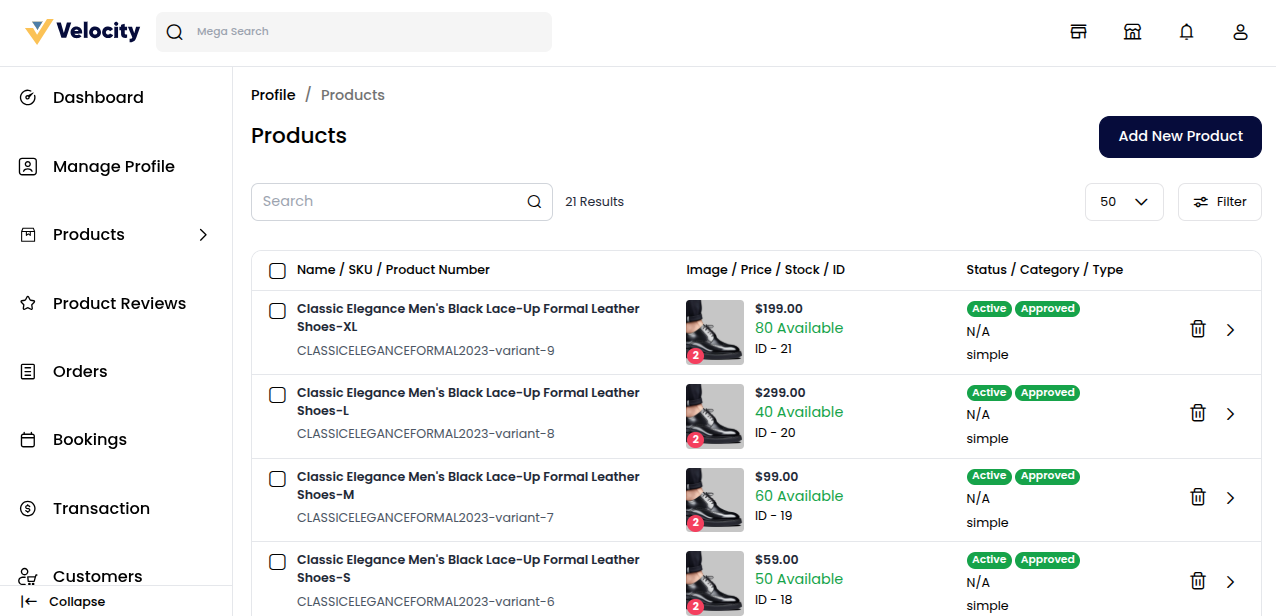Click trash icon for Shoes-M product
This screenshot has width=1276, height=616.
tap(1197, 497)
